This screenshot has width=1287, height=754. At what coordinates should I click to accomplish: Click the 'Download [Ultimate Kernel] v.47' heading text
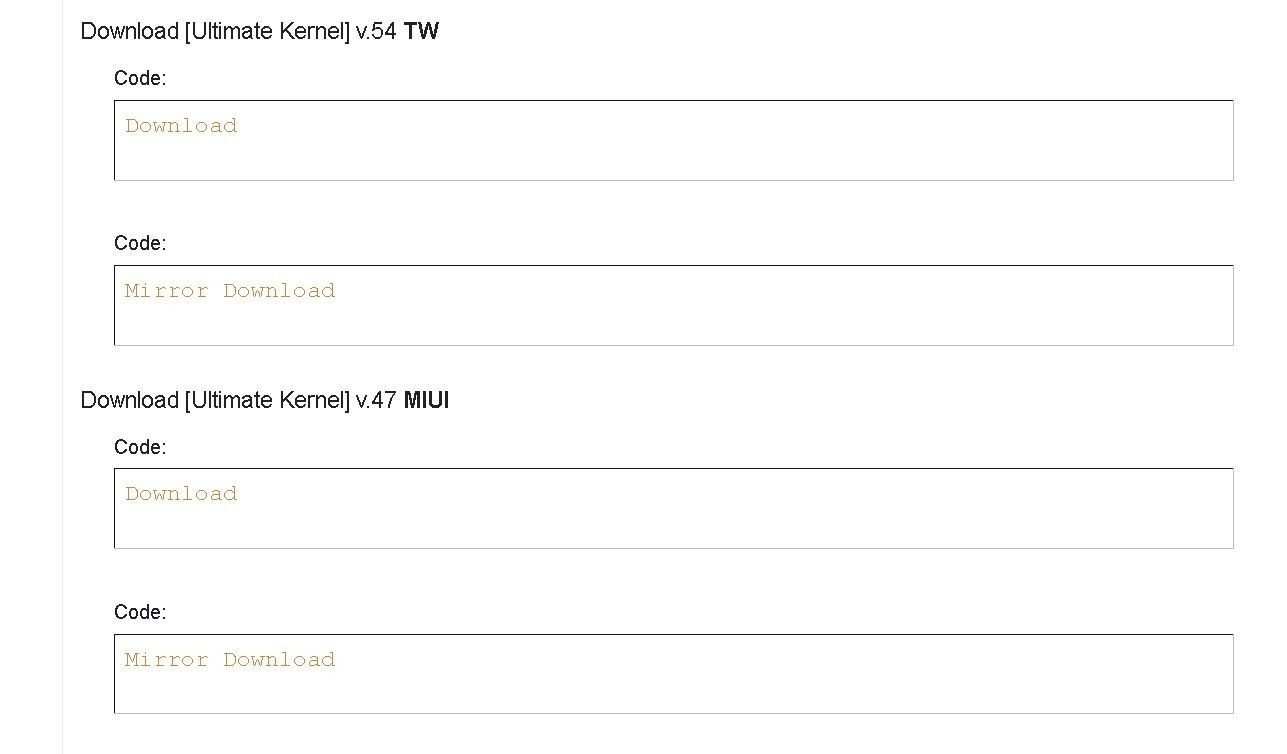[x=239, y=400]
